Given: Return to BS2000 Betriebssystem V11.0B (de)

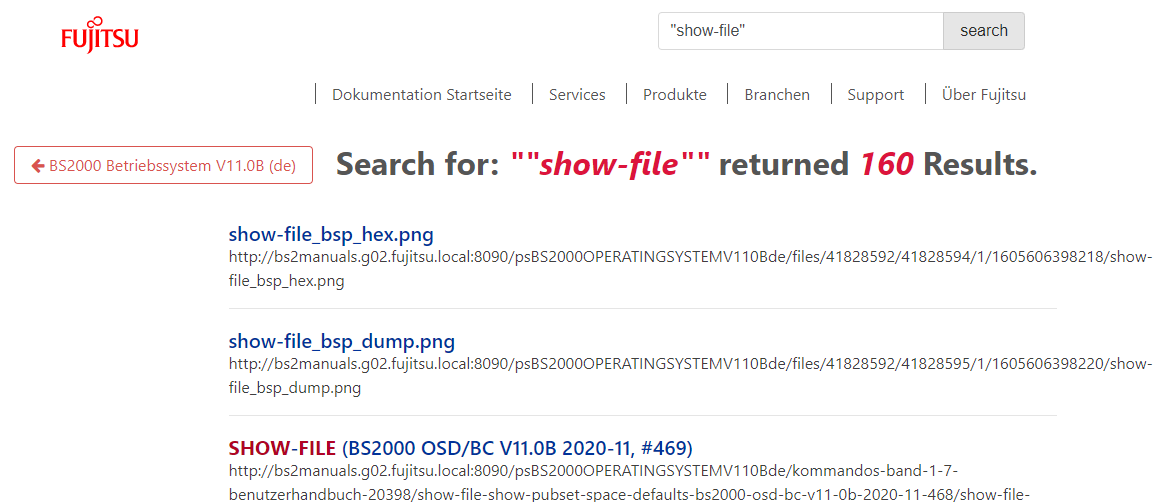Looking at the screenshot, I should (x=163, y=166).
